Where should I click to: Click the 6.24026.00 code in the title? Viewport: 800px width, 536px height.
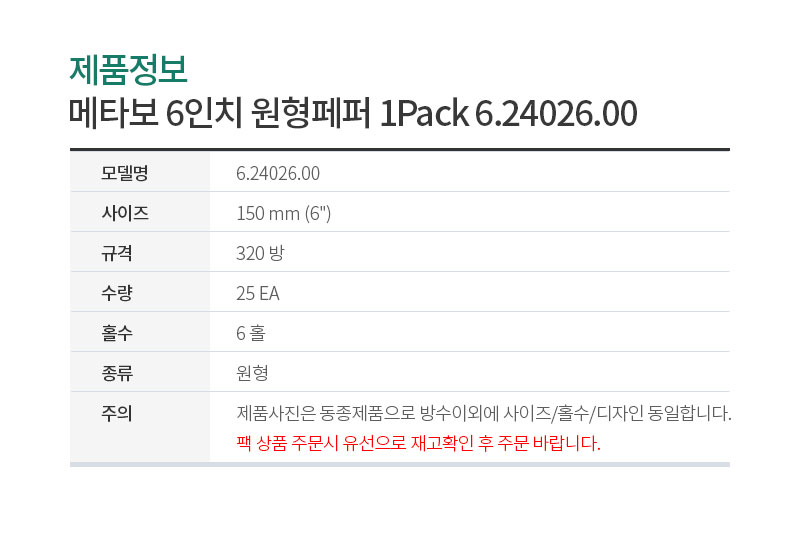(556, 113)
